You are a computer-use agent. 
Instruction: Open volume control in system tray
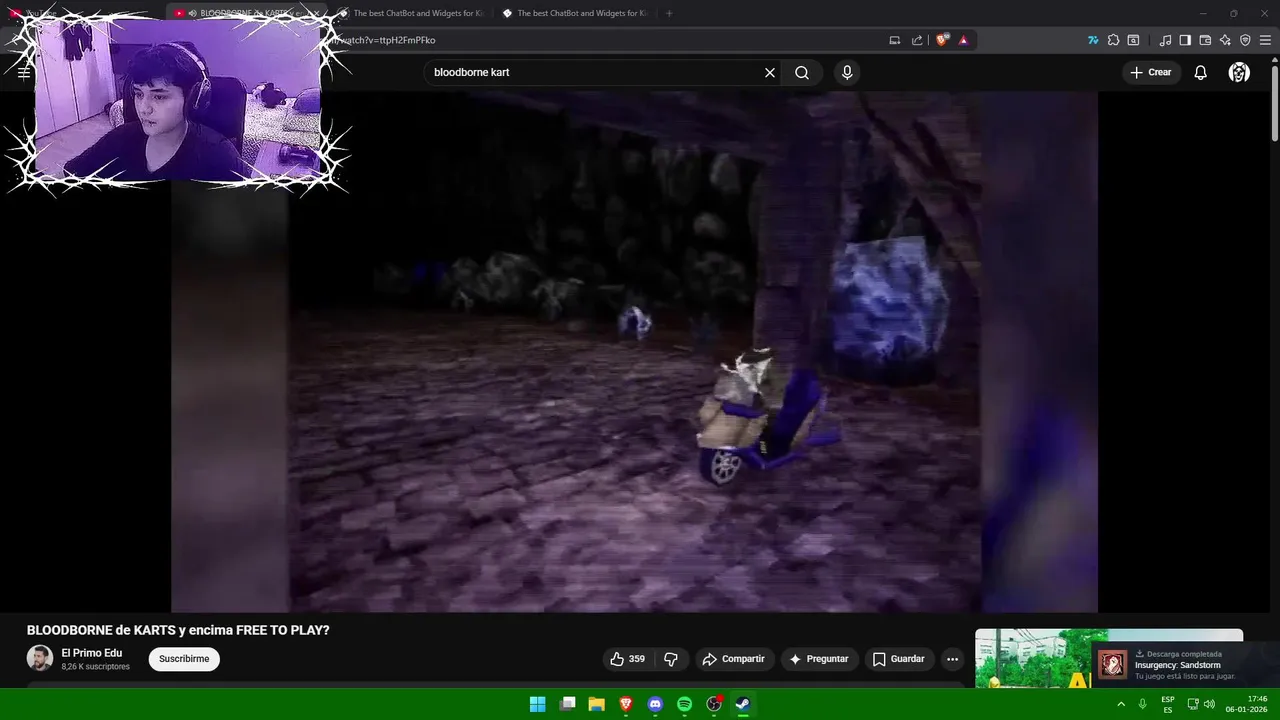click(x=1210, y=704)
